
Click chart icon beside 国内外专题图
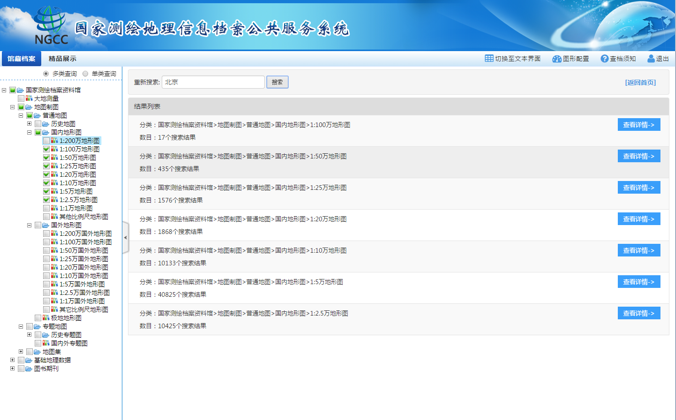click(46, 343)
